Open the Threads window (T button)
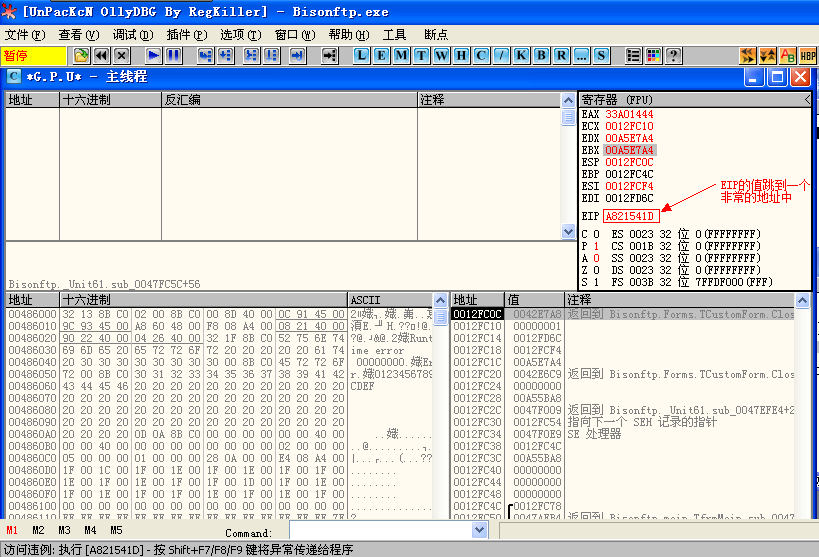Viewport: 819px width, 557px height. pos(422,55)
